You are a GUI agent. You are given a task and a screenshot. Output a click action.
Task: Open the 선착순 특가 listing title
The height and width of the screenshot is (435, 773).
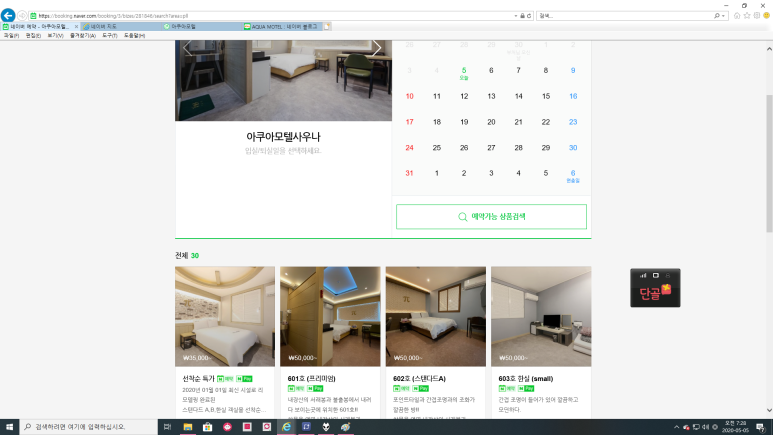(199, 379)
